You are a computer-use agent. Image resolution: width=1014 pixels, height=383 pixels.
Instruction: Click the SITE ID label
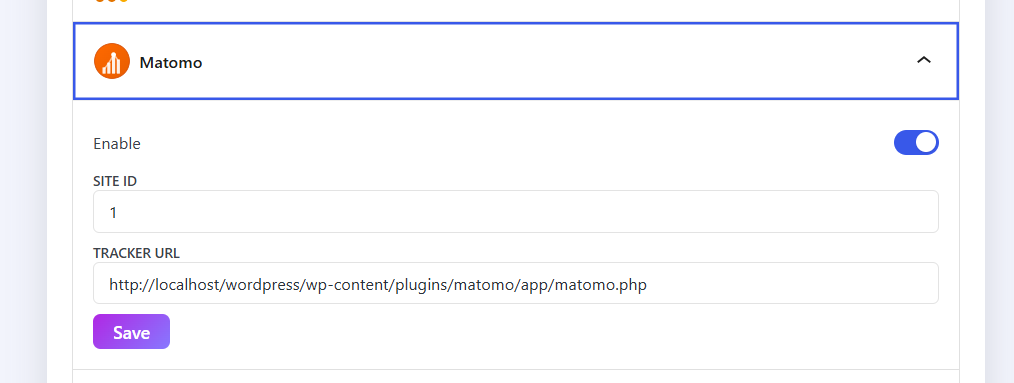click(115, 181)
